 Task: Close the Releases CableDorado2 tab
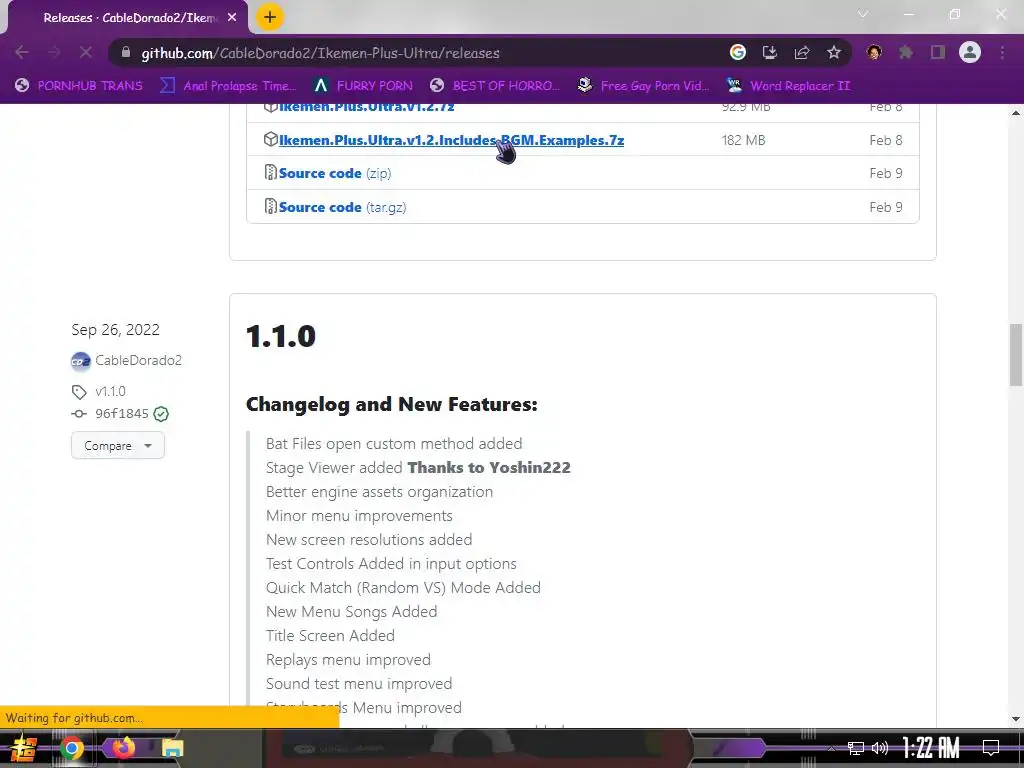(x=232, y=18)
